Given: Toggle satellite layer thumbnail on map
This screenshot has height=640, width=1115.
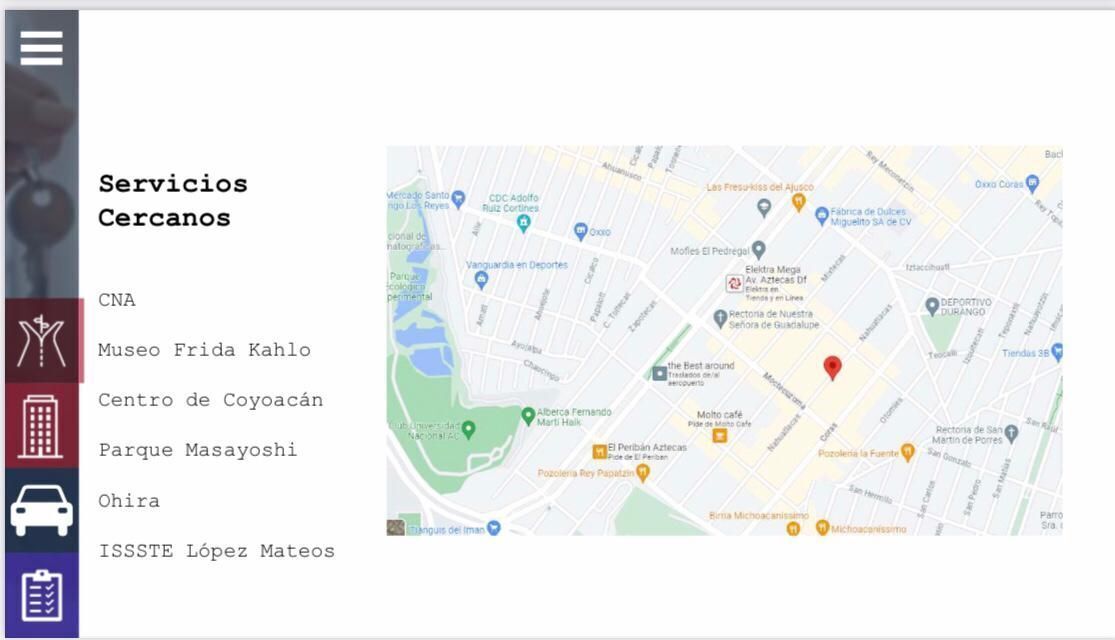Looking at the screenshot, I should click(x=396, y=527).
